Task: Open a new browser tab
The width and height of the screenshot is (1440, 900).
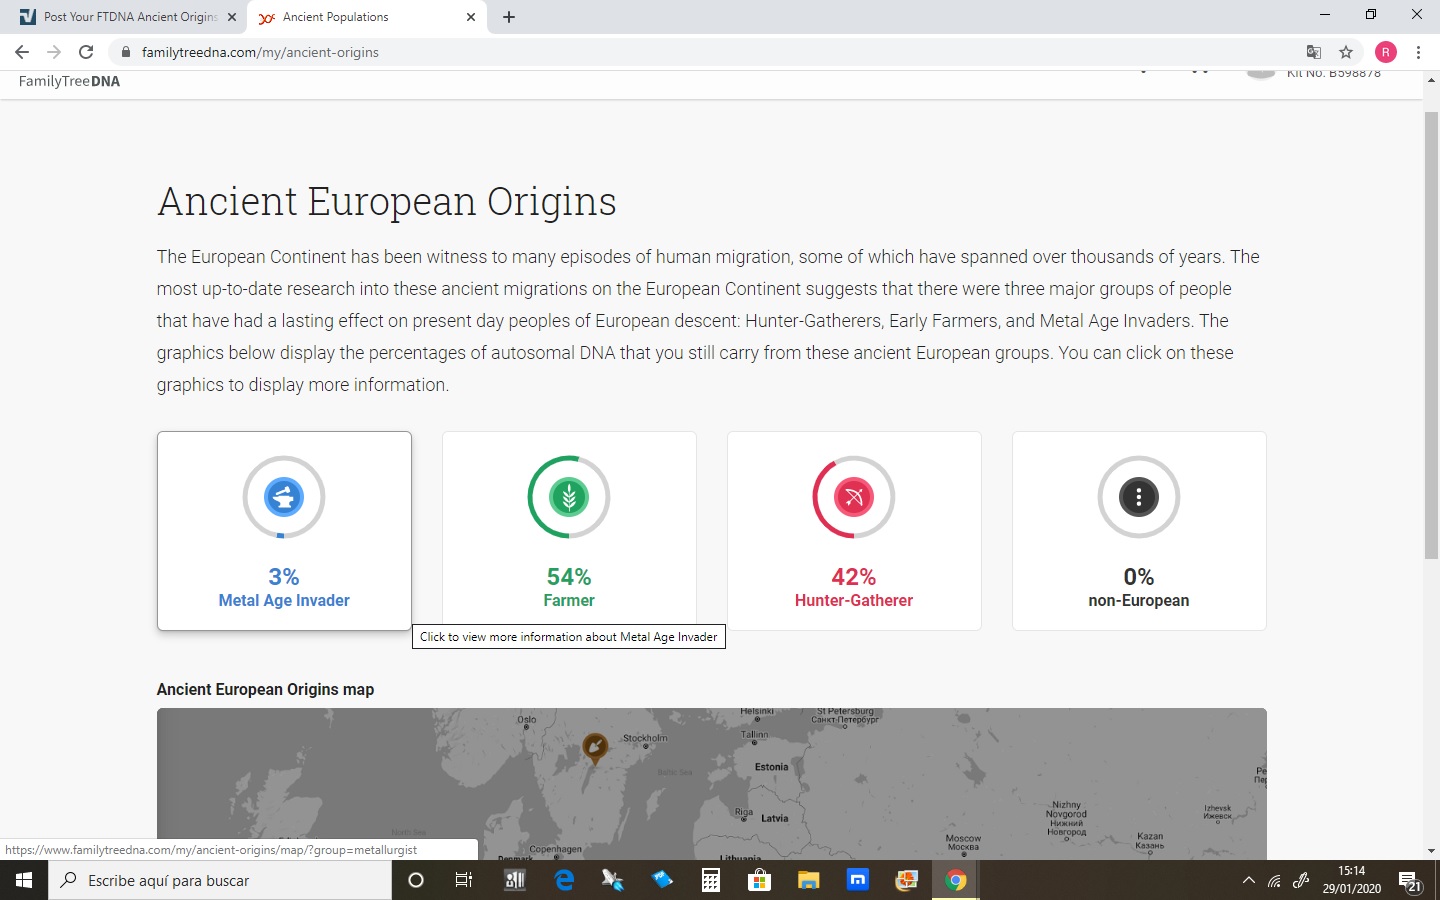Action: (509, 17)
